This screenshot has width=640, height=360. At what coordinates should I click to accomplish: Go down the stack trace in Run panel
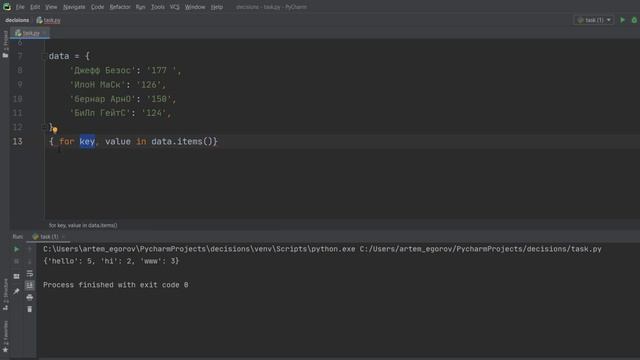(29, 261)
